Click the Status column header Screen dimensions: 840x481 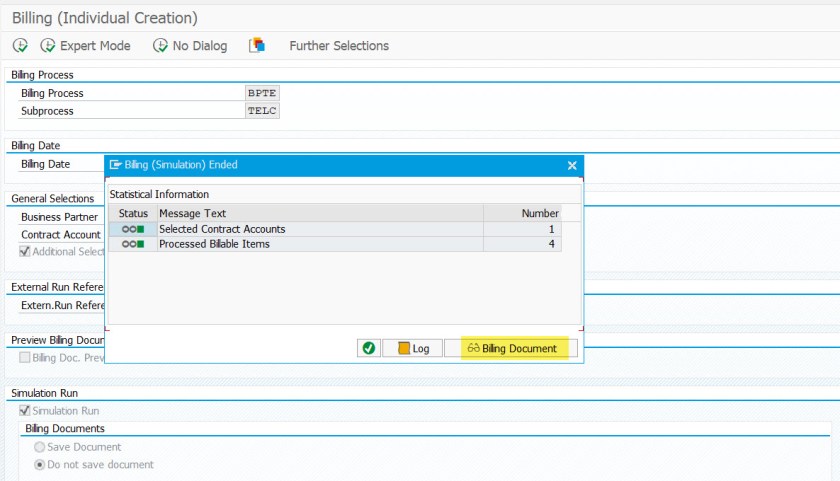133,213
